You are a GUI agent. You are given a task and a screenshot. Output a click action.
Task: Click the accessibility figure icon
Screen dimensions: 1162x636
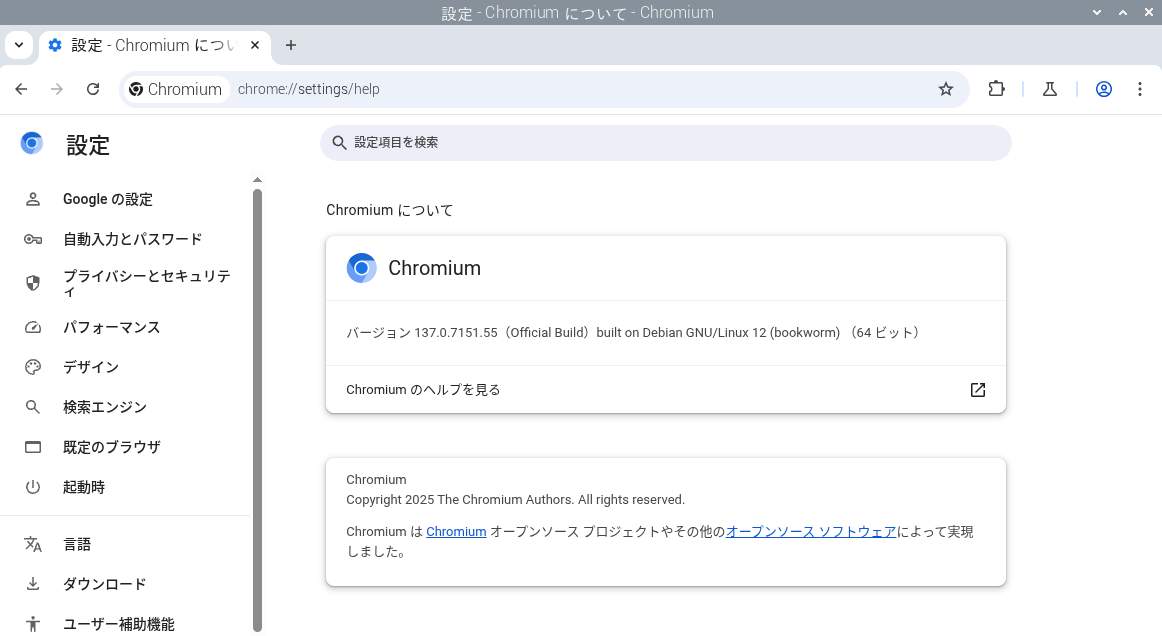click(33, 624)
